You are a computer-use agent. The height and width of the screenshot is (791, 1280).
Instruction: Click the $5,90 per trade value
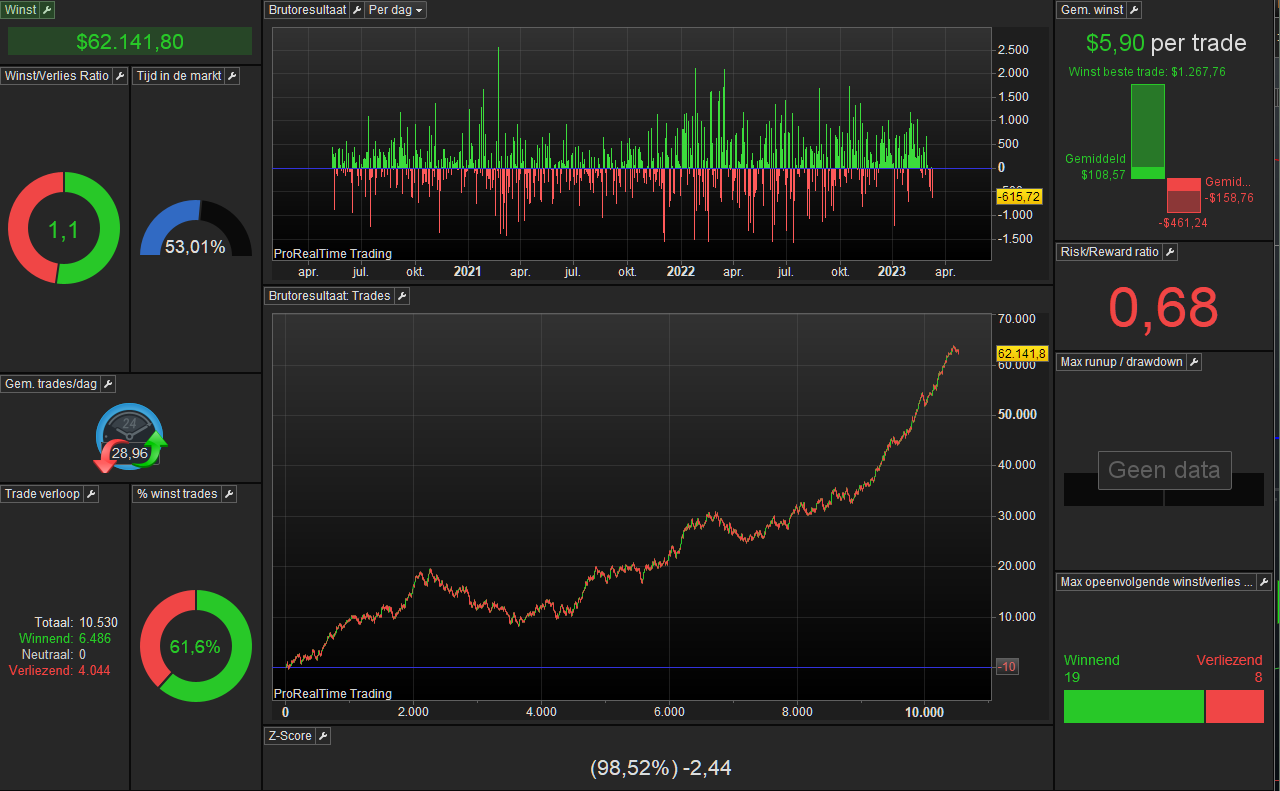[x=1166, y=43]
